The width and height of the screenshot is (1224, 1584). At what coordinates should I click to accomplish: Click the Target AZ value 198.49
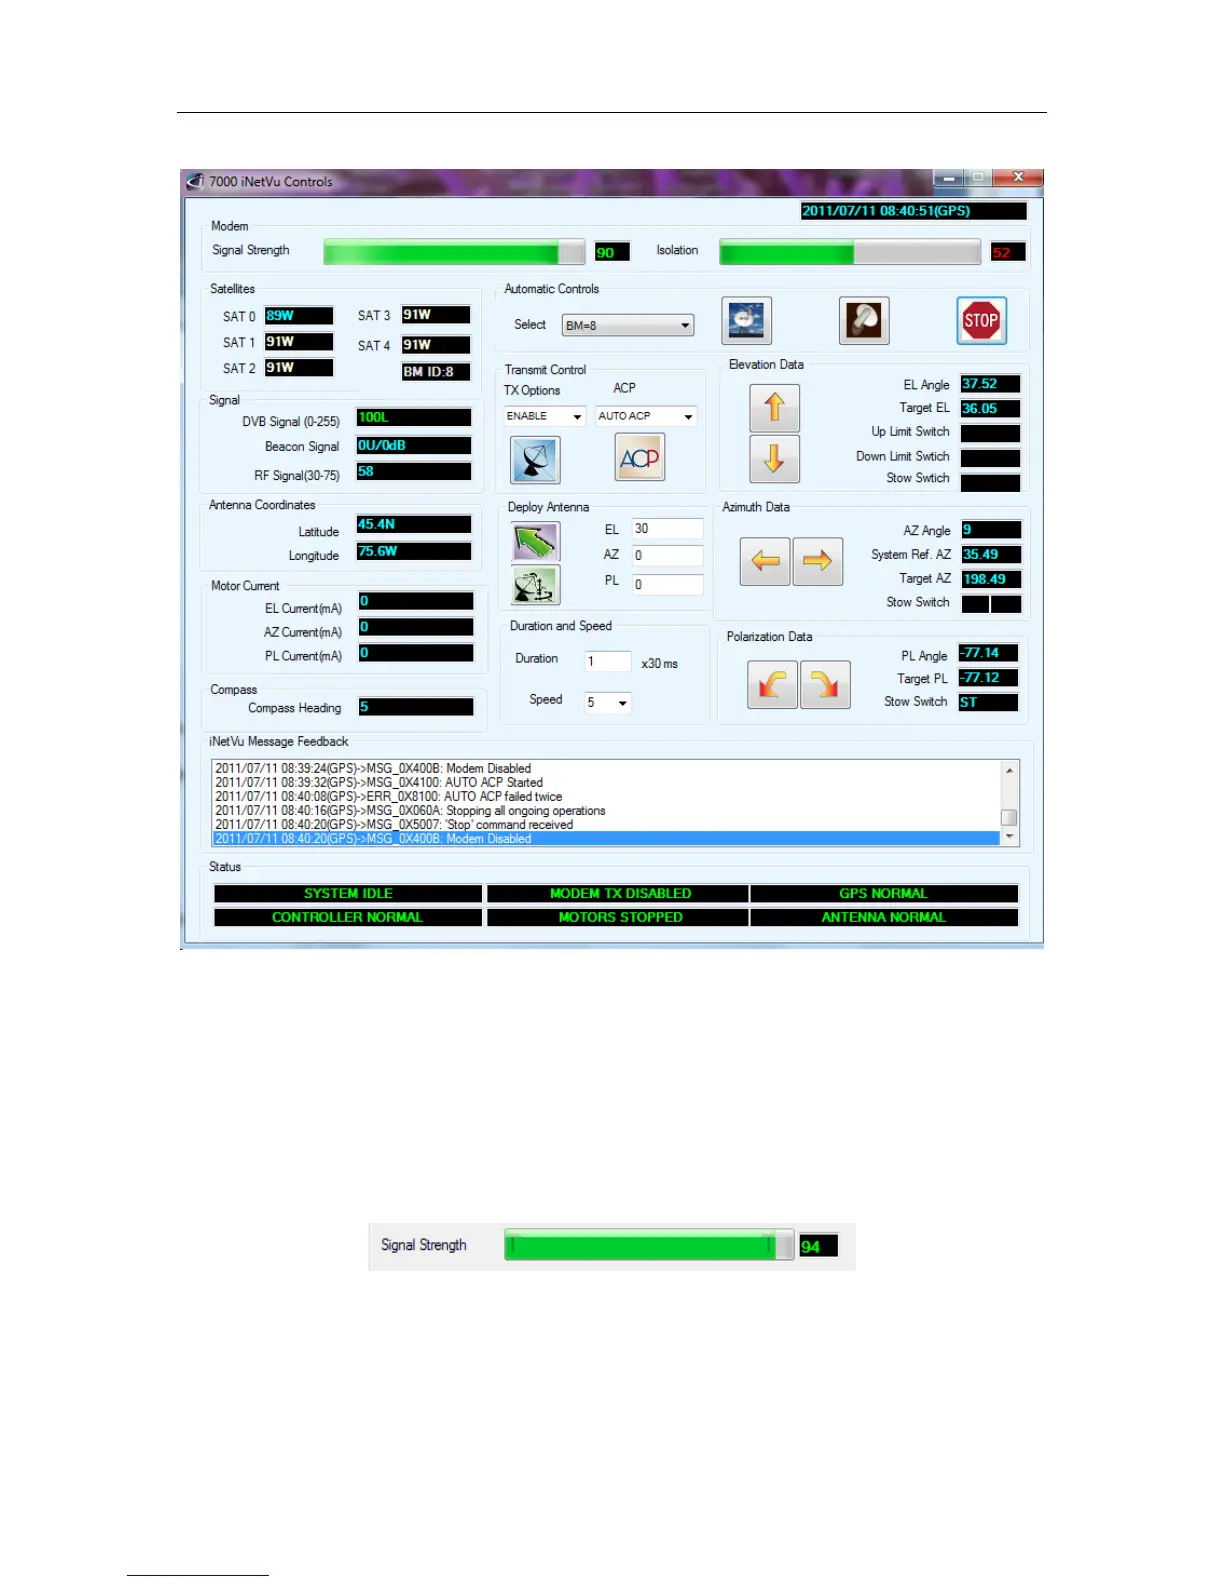pos(991,580)
